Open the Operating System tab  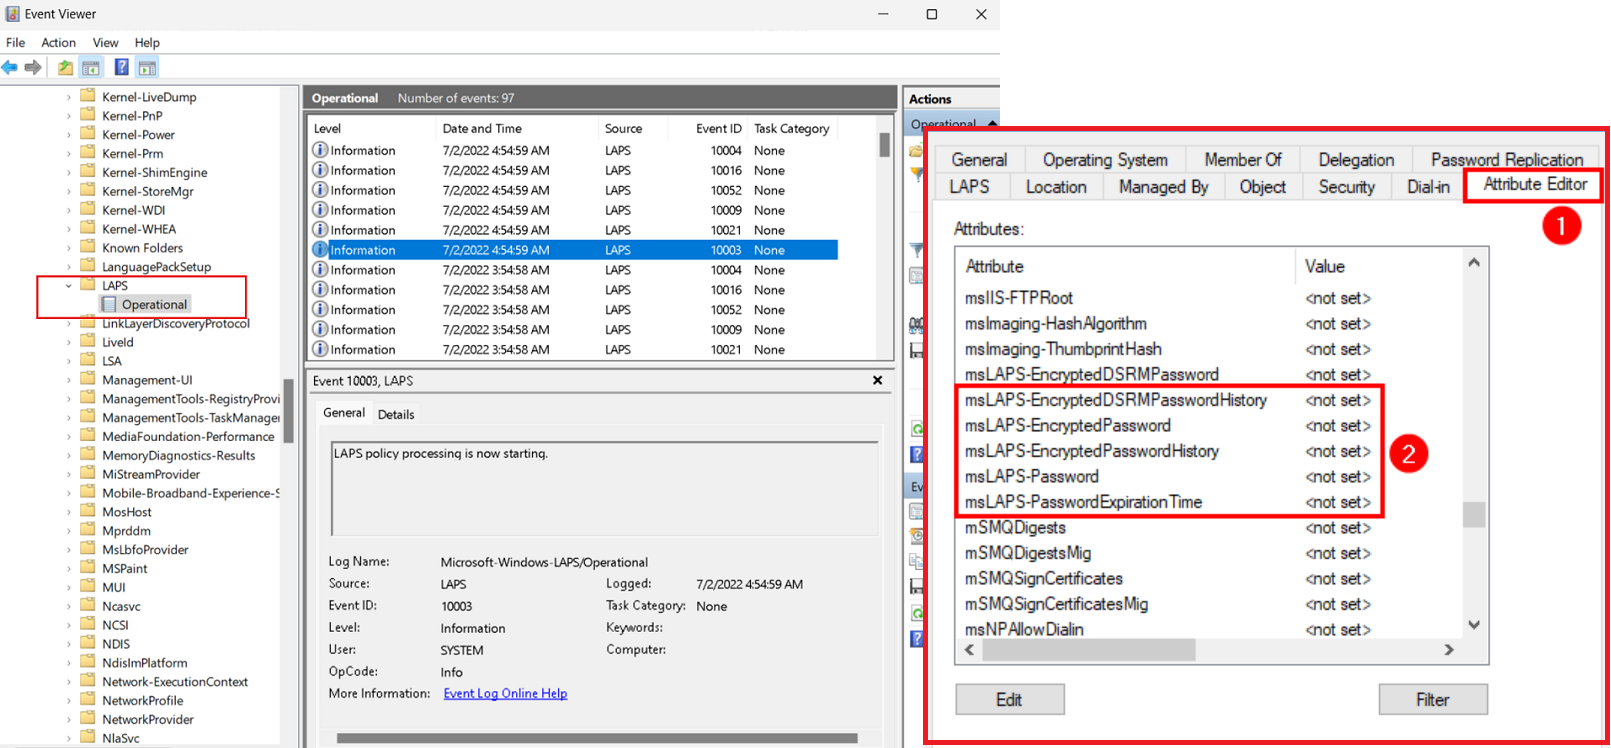click(x=1105, y=160)
